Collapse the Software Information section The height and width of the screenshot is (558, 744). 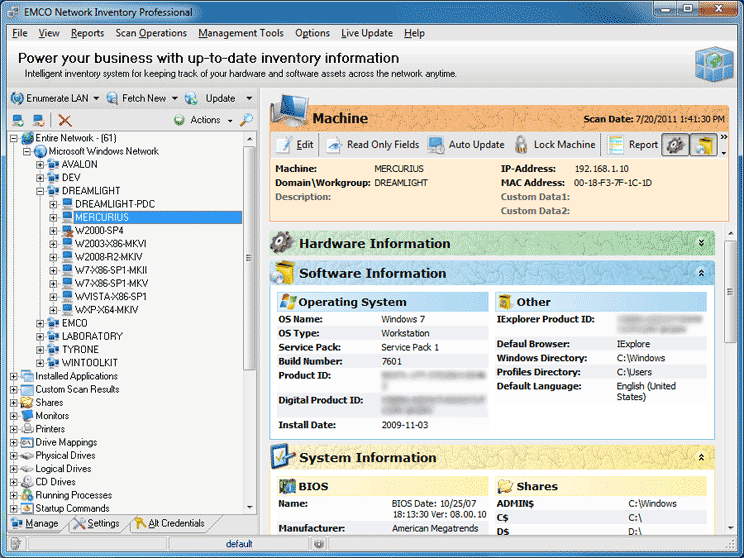[701, 273]
